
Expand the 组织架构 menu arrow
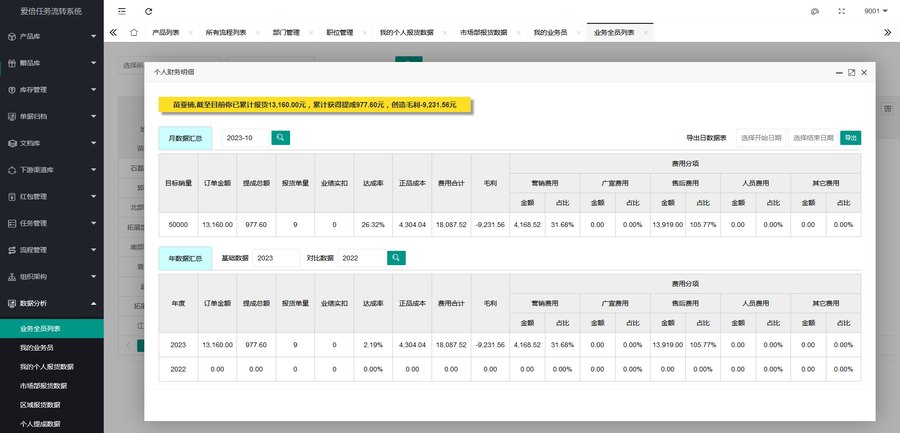pyautogui.click(x=94, y=277)
